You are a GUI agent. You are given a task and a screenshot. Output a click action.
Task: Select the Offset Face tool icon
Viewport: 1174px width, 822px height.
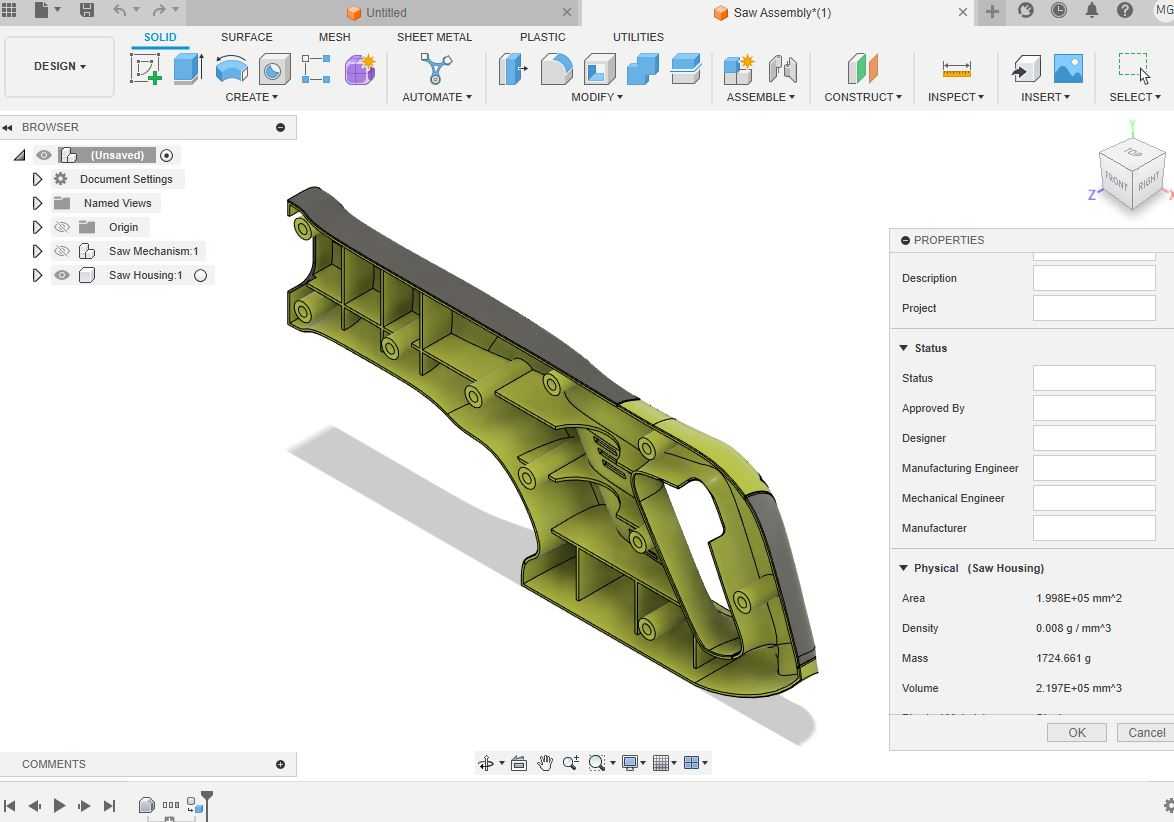(x=686, y=69)
